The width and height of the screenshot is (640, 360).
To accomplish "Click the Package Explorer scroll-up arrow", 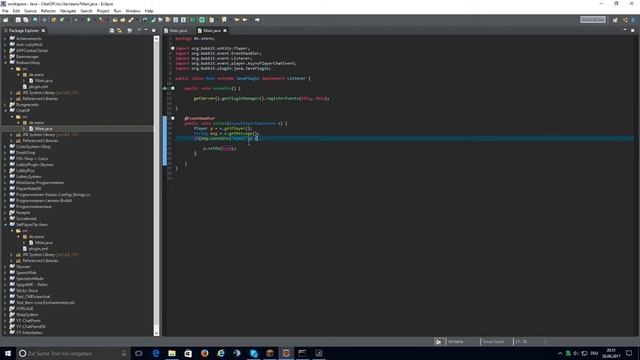I will (x=156, y=39).
